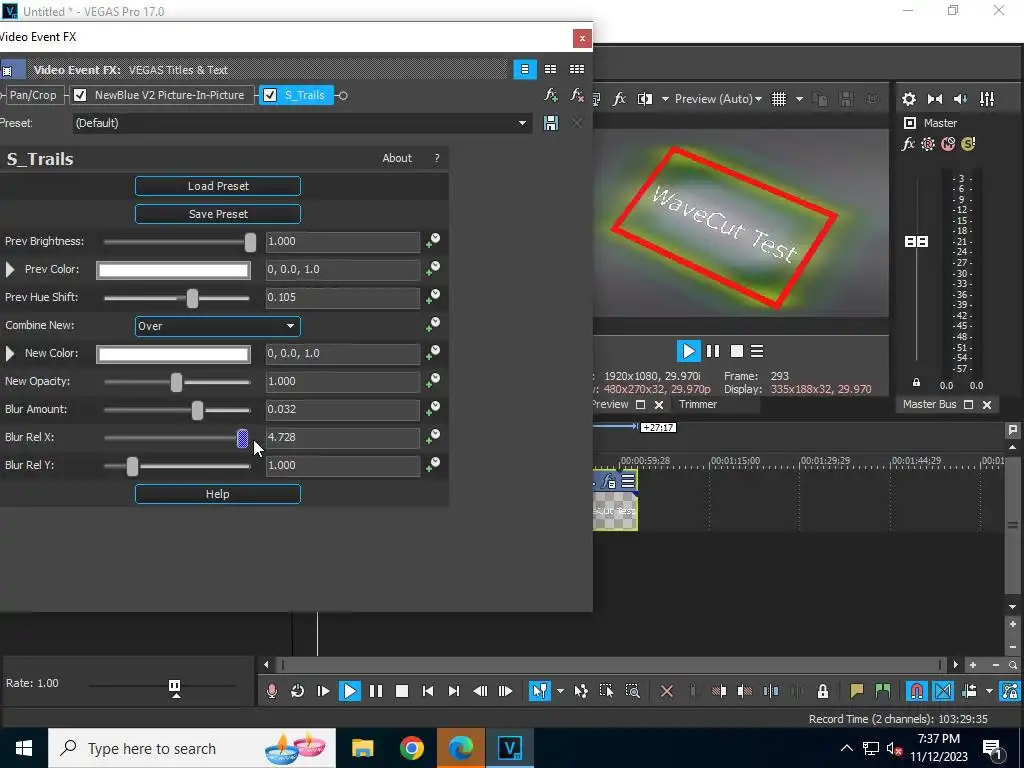Click the Prev Hue Shift slider handle
The image size is (1024, 768).
[x=192, y=298]
